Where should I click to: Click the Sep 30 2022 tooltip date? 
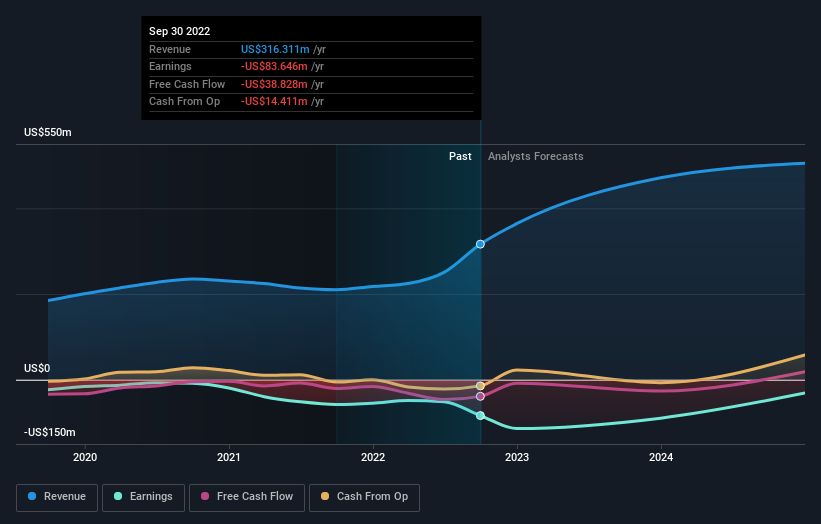pyautogui.click(x=180, y=31)
